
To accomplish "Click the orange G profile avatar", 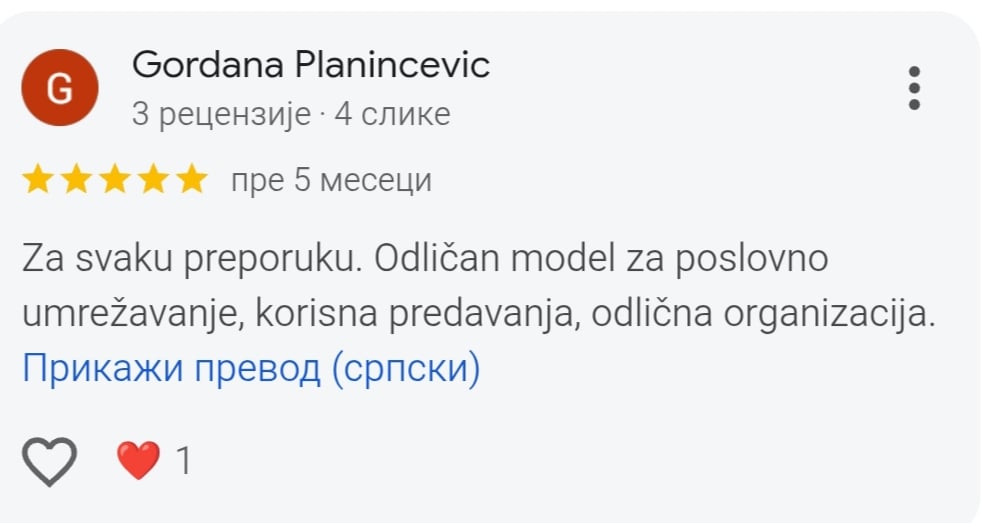I will [x=59, y=88].
